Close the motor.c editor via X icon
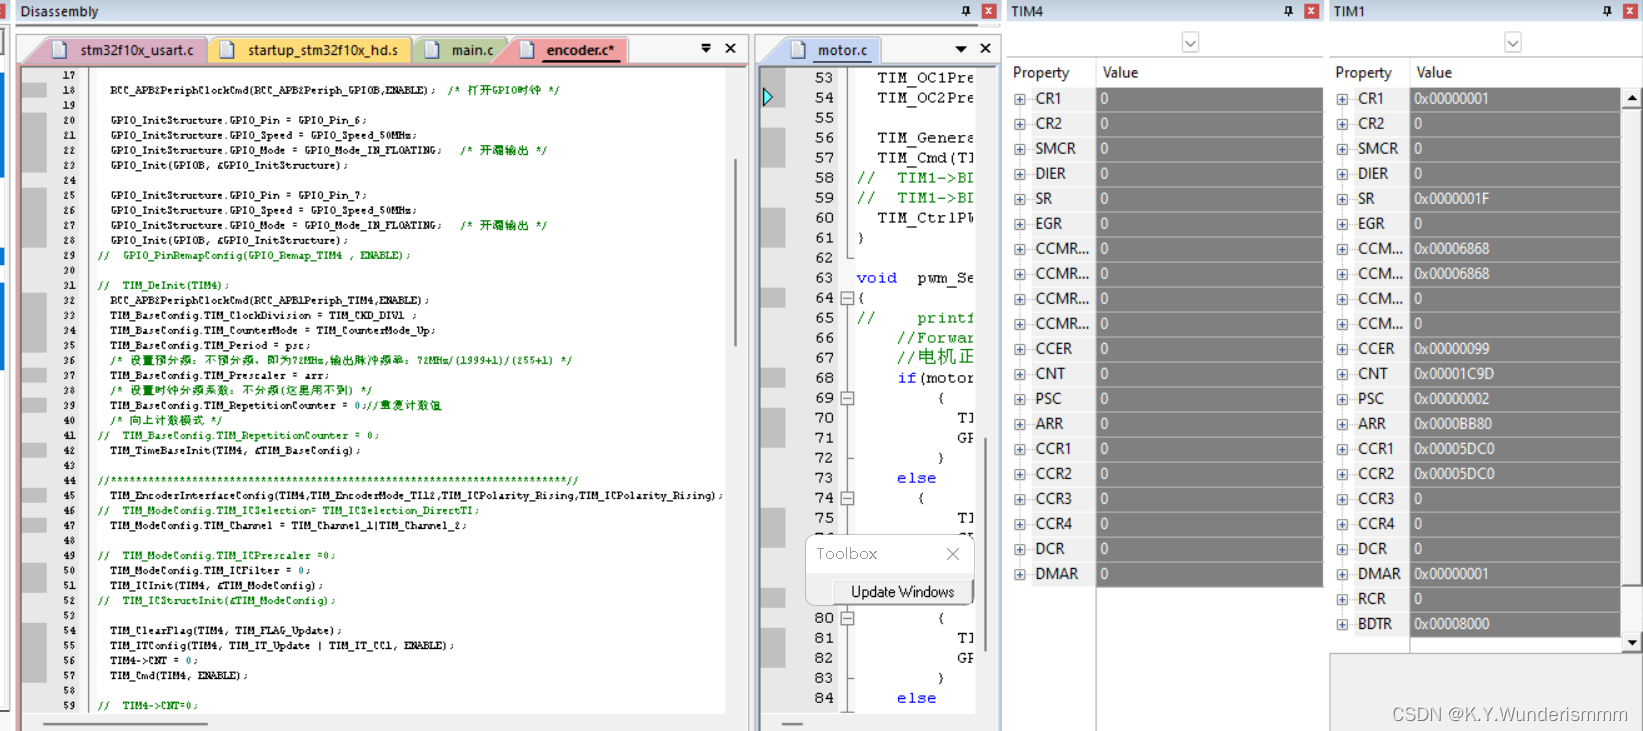1643x731 pixels. [x=985, y=48]
